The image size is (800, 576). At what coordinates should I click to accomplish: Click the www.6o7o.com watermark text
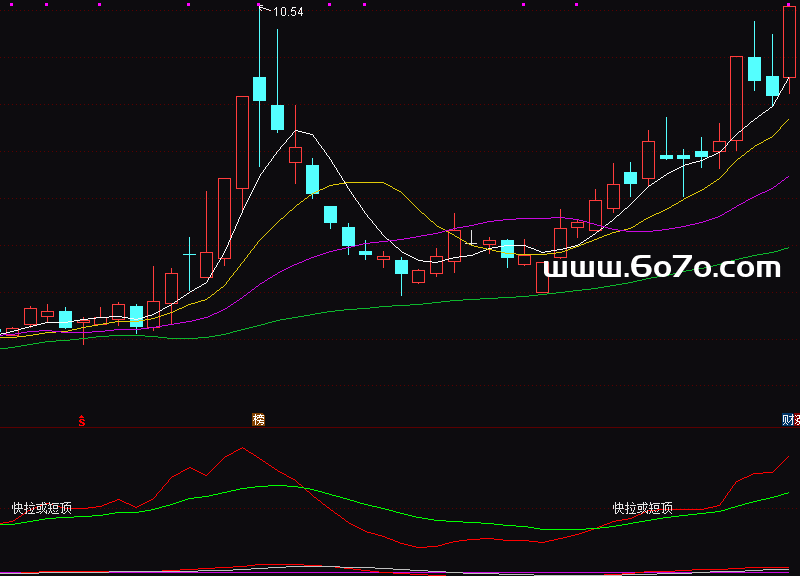click(661, 267)
